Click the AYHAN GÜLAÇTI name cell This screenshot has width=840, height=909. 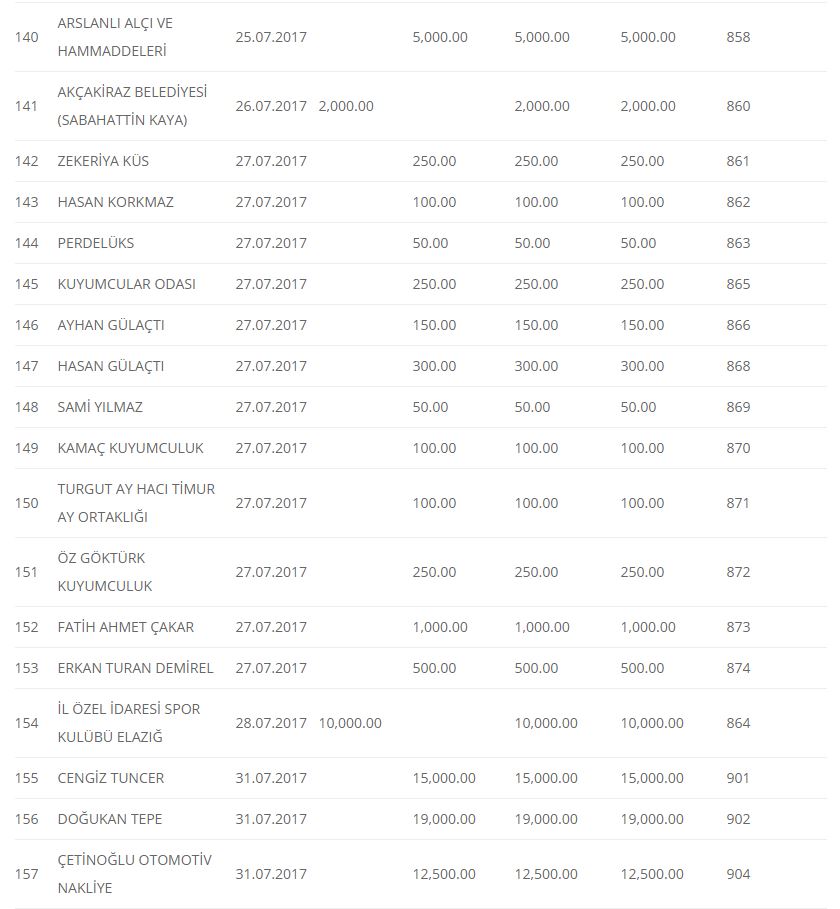[x=111, y=325]
